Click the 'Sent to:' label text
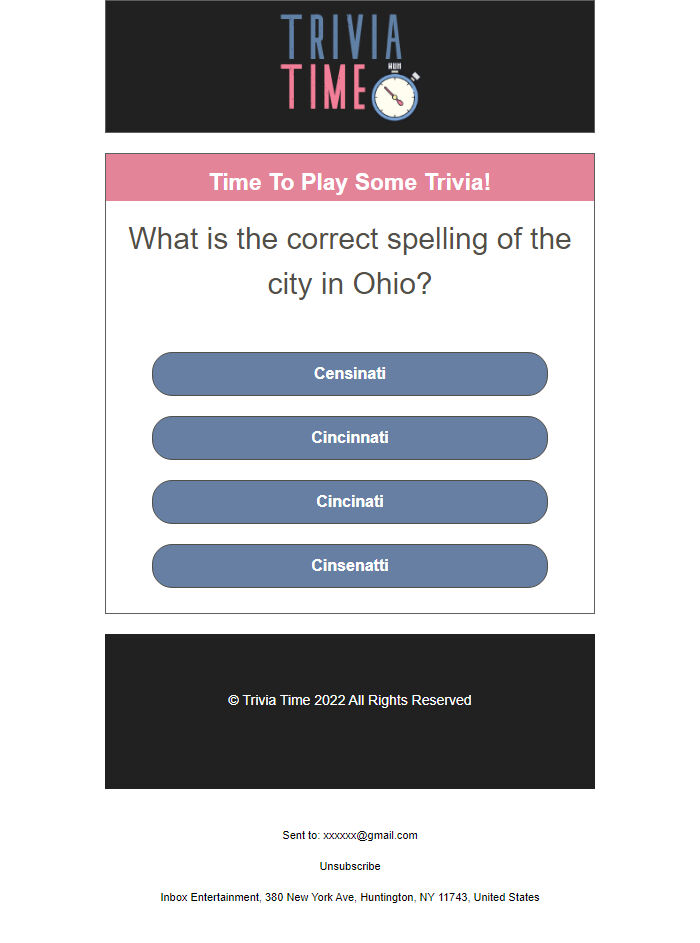 point(300,835)
